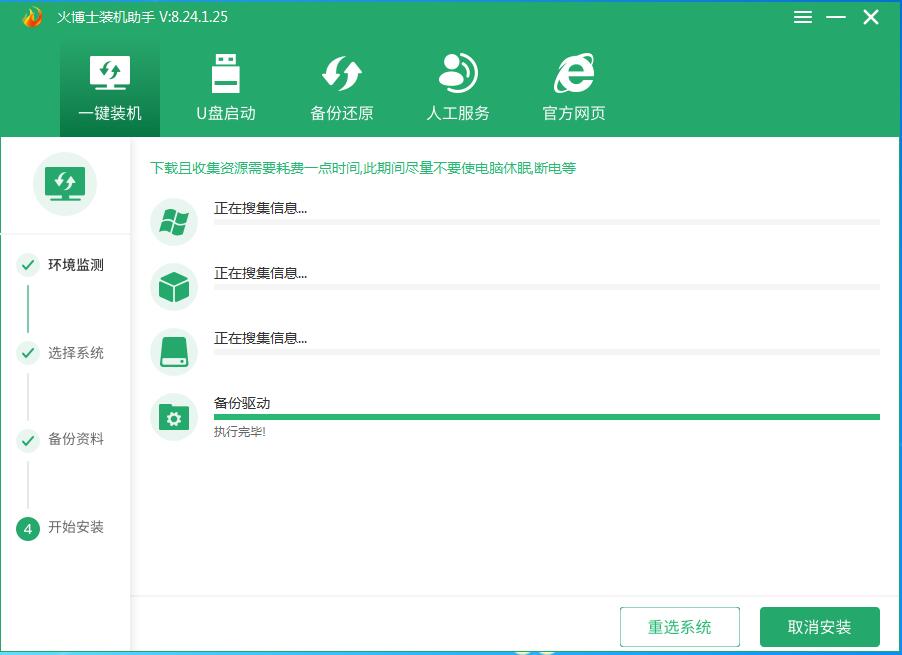Click the progress bar under the cube icon row
Screen dimensions: 902x655
[x=546, y=287]
